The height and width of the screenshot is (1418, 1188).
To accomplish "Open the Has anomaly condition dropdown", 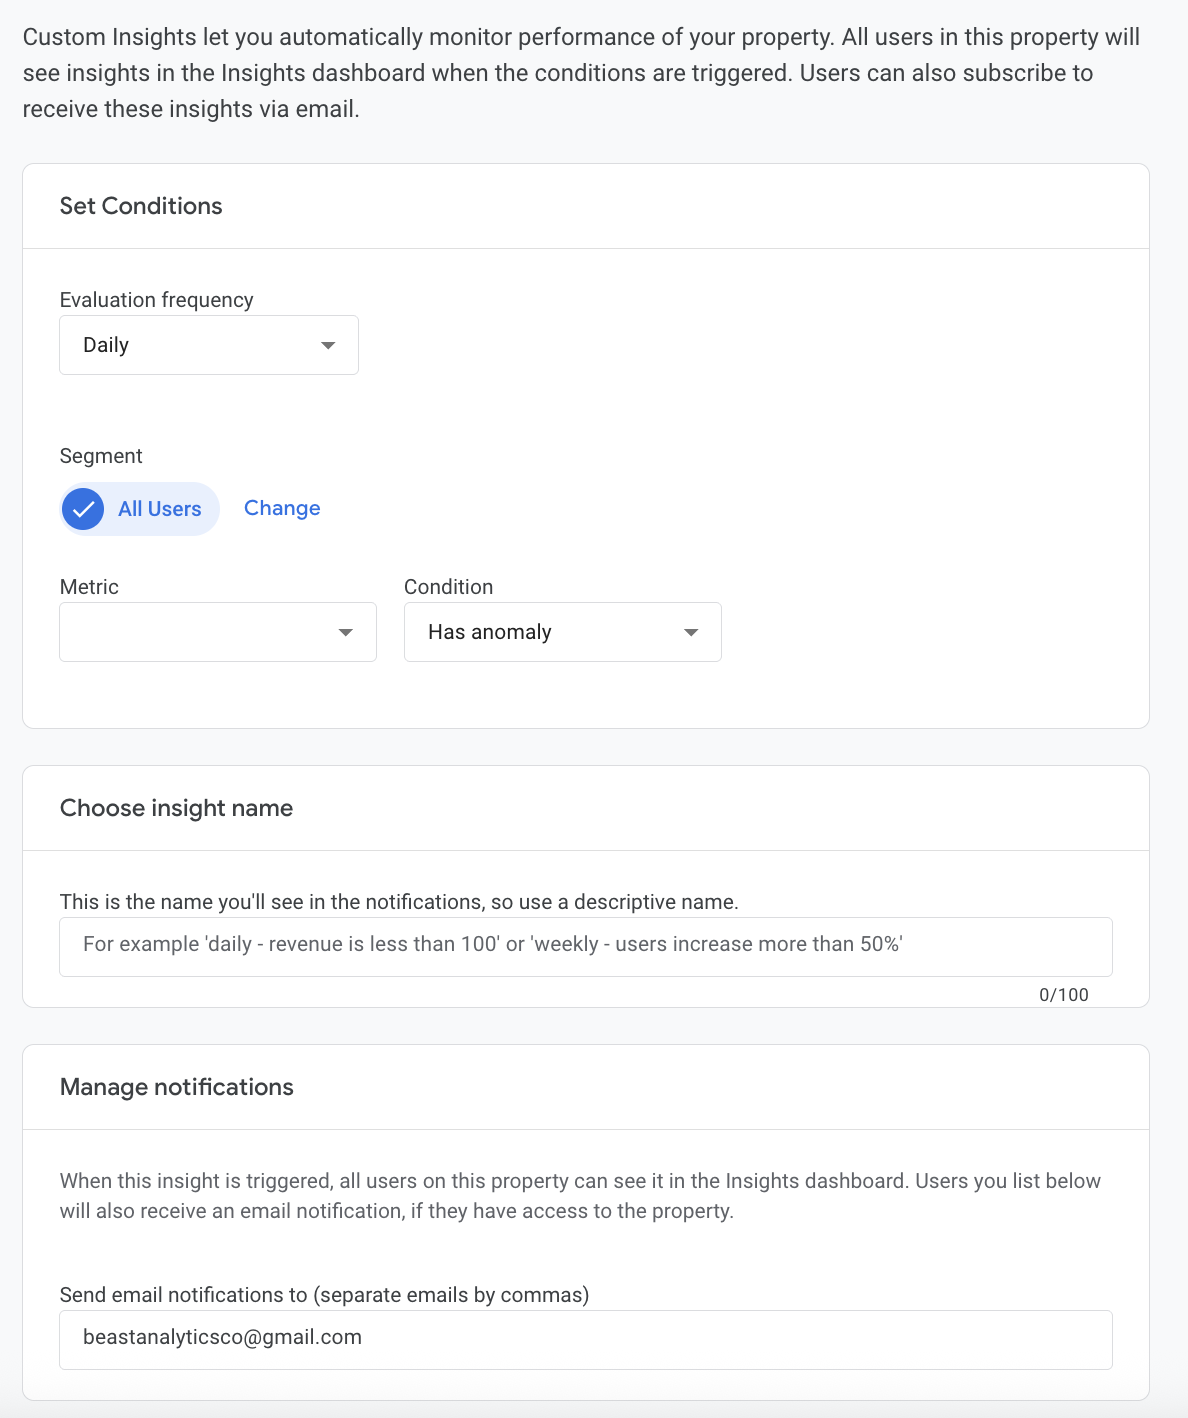I will (x=562, y=633).
